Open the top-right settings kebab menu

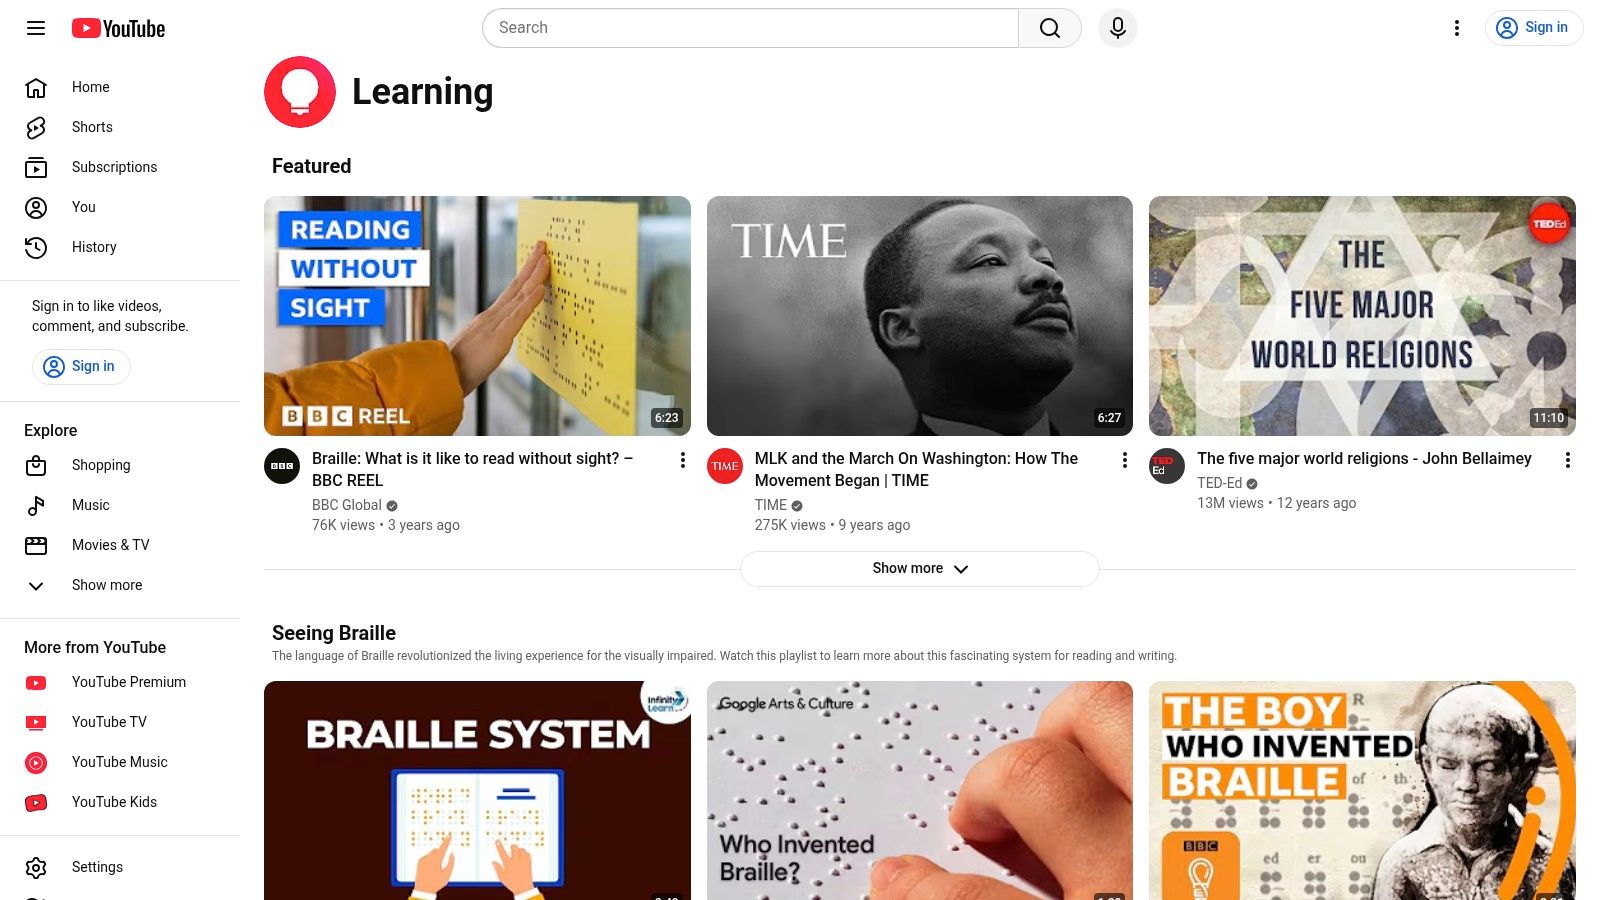(1457, 28)
